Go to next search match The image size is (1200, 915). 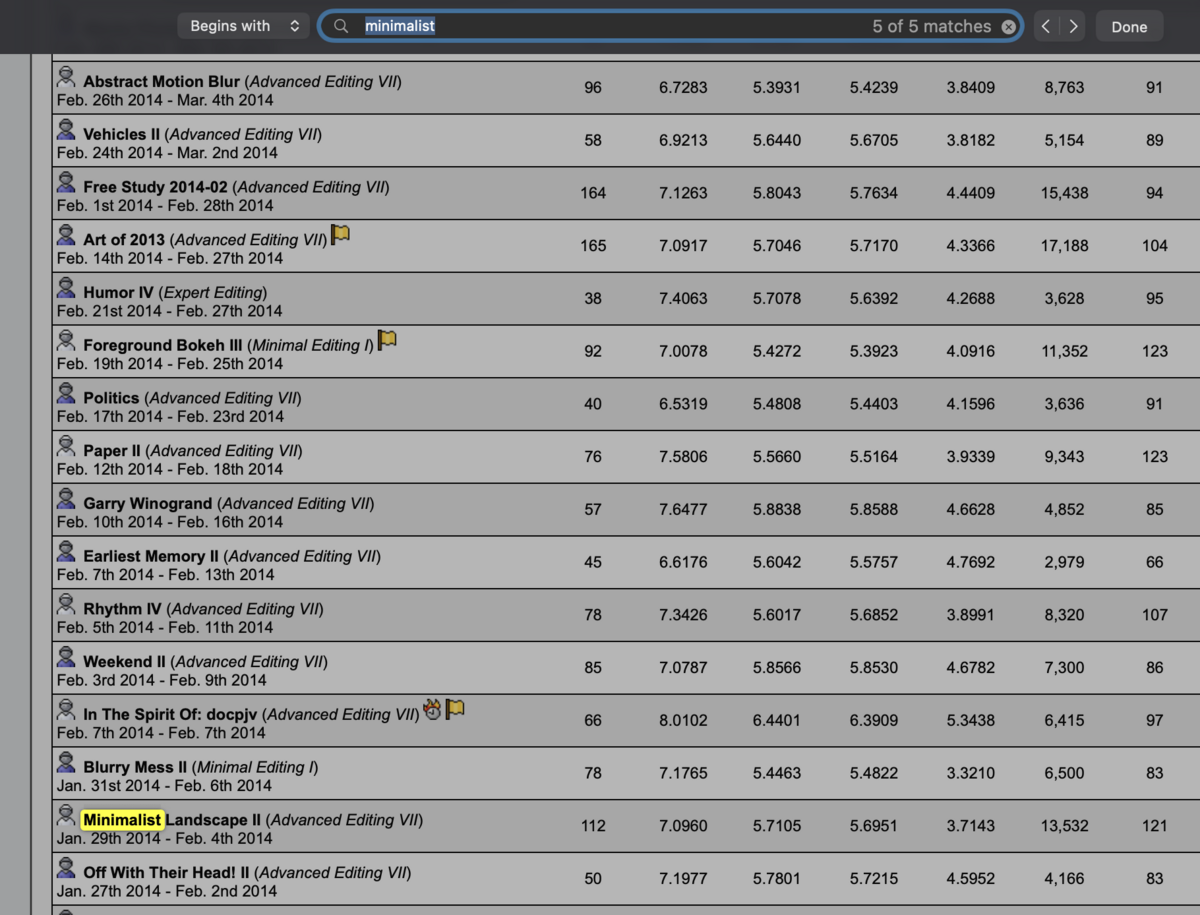[x=1073, y=26]
